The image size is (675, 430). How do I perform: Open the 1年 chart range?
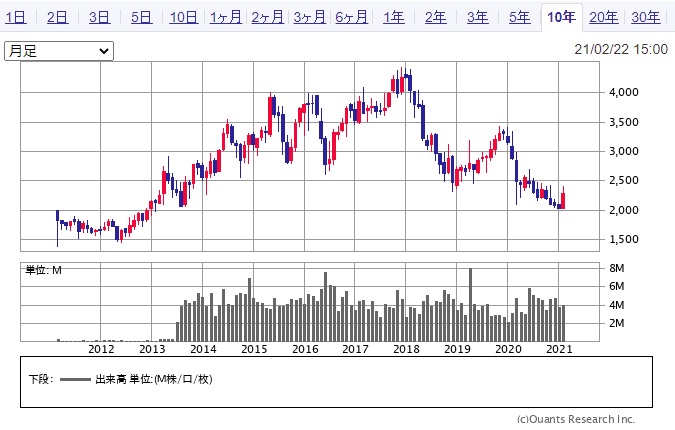coord(394,17)
